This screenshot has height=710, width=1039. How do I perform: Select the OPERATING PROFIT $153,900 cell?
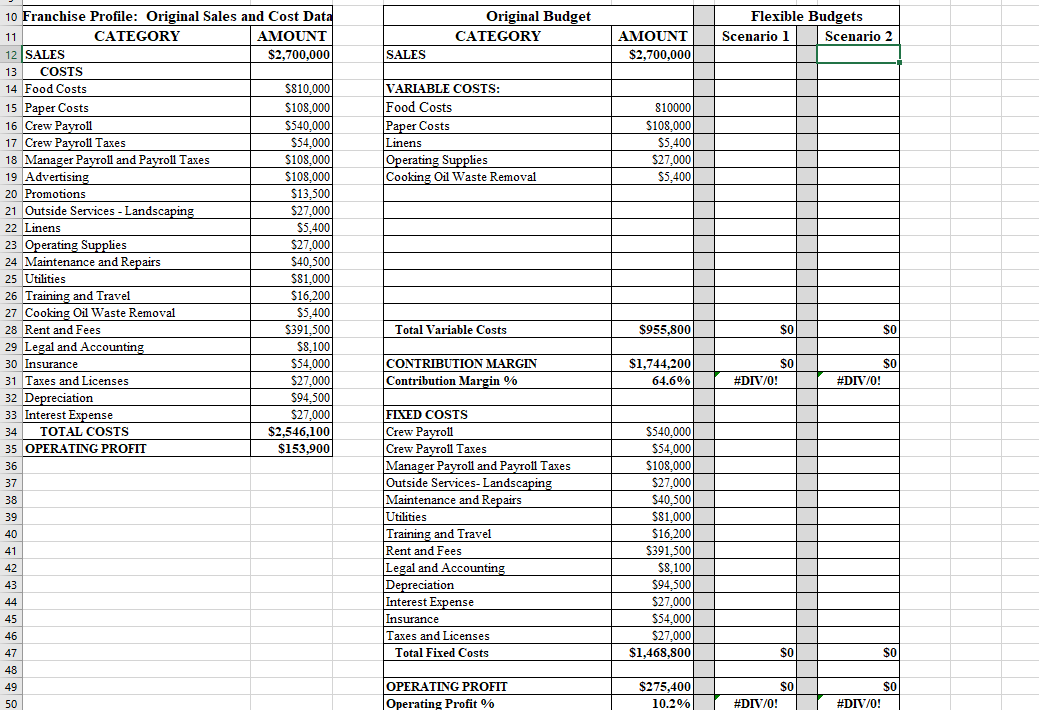[x=292, y=449]
